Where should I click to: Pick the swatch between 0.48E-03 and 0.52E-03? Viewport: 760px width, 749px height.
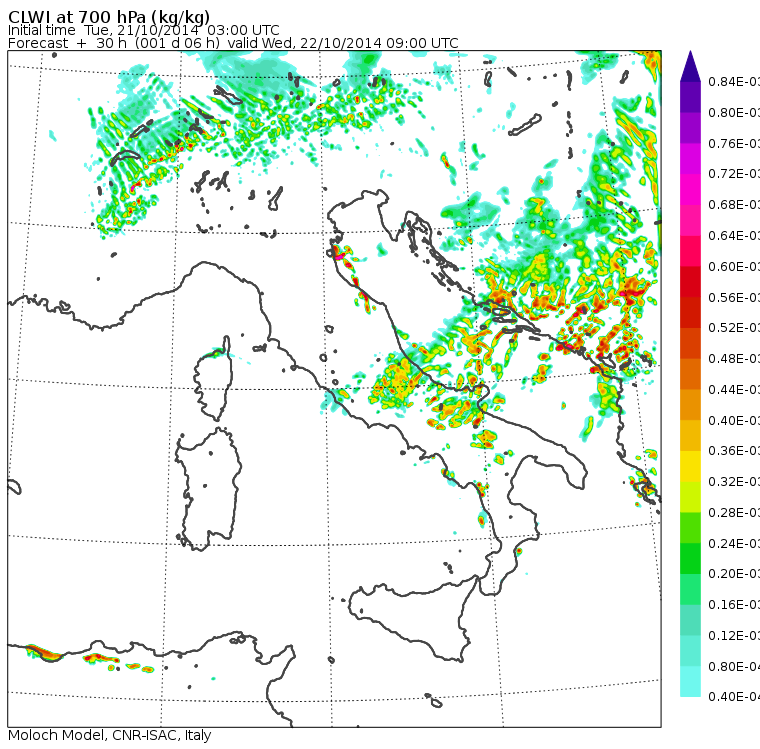[x=690, y=343]
